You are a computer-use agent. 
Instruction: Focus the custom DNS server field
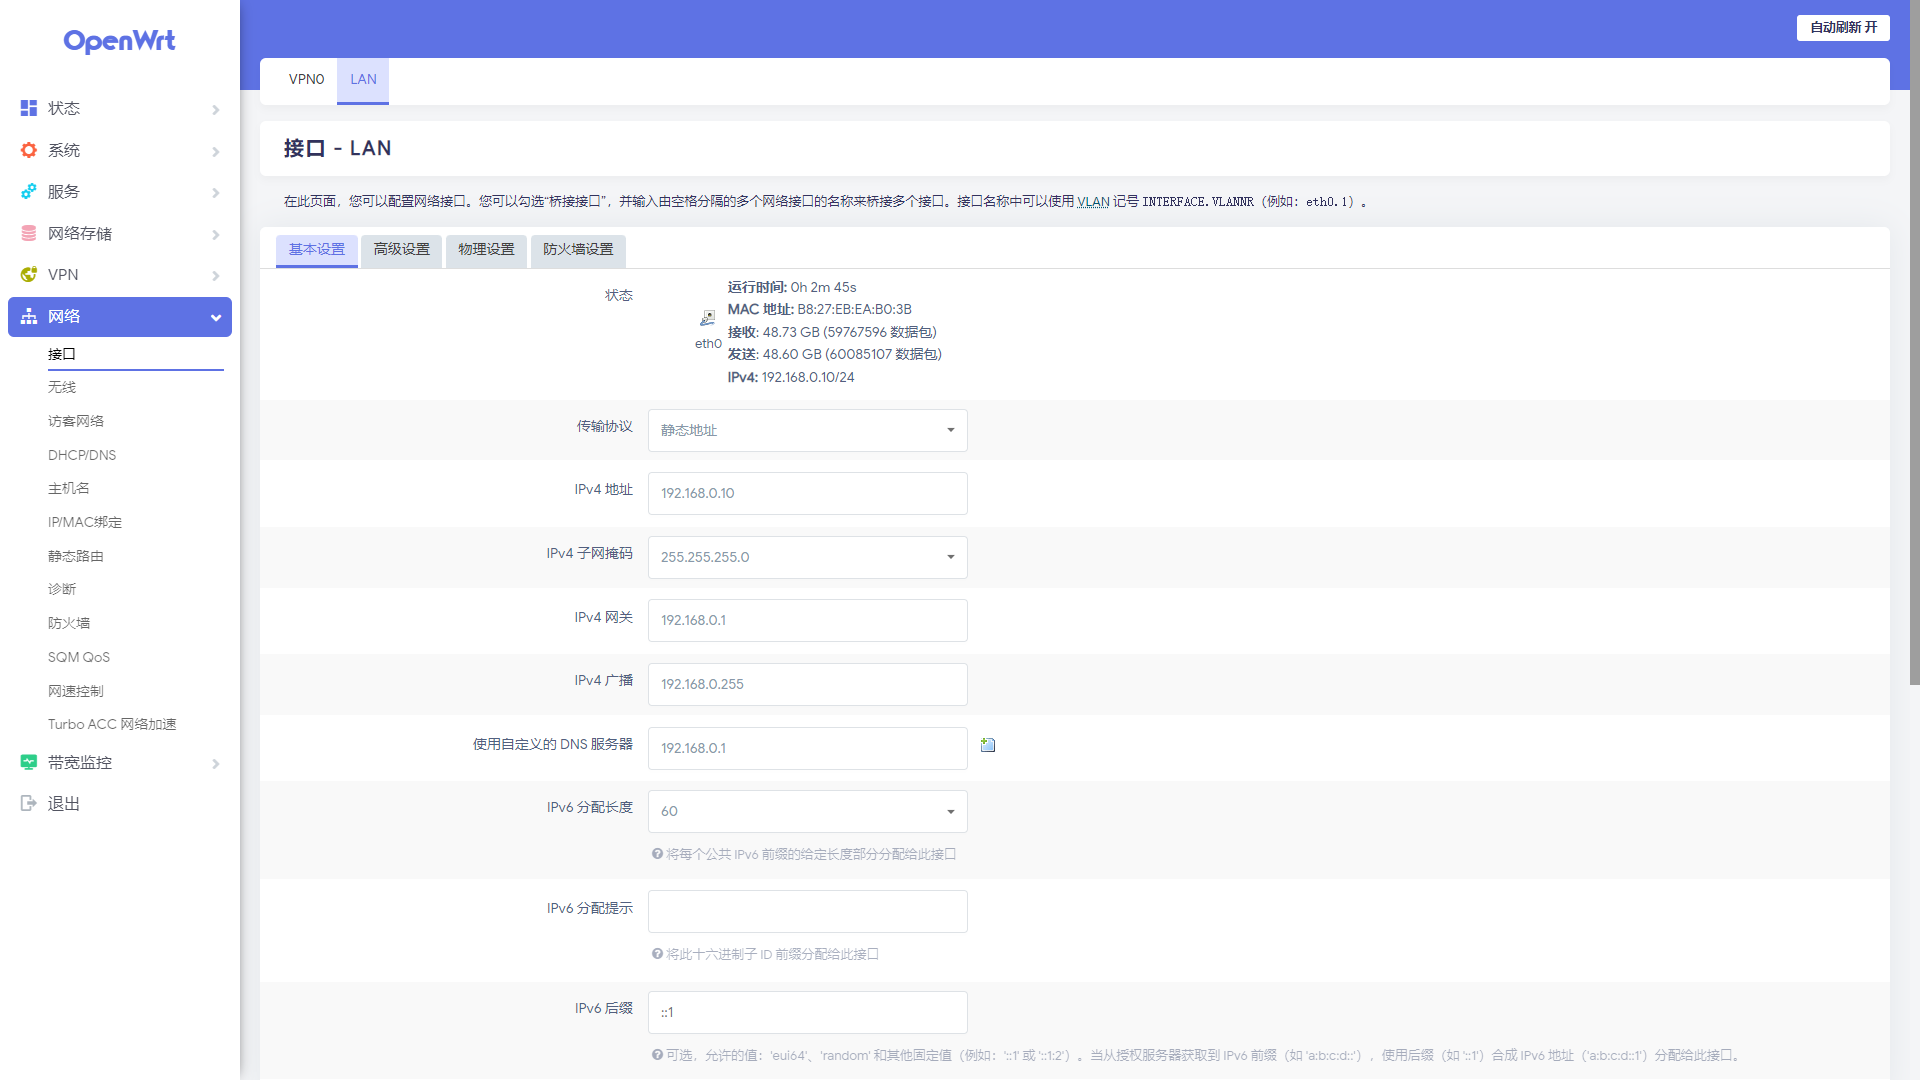tap(807, 748)
